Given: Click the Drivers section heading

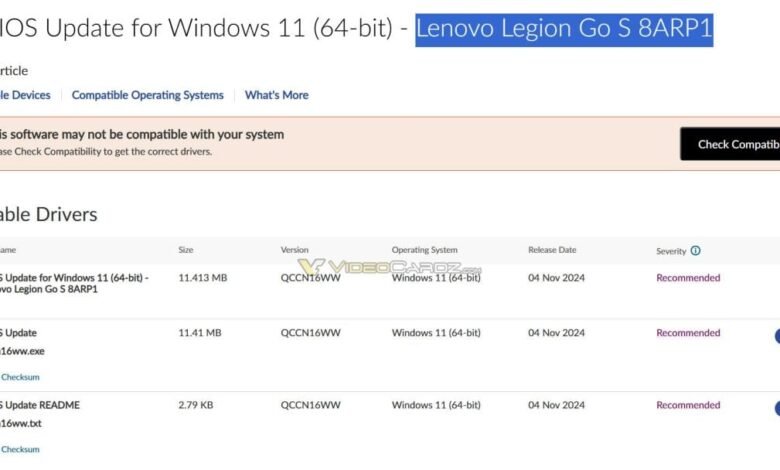Looking at the screenshot, I should pyautogui.click(x=49, y=214).
